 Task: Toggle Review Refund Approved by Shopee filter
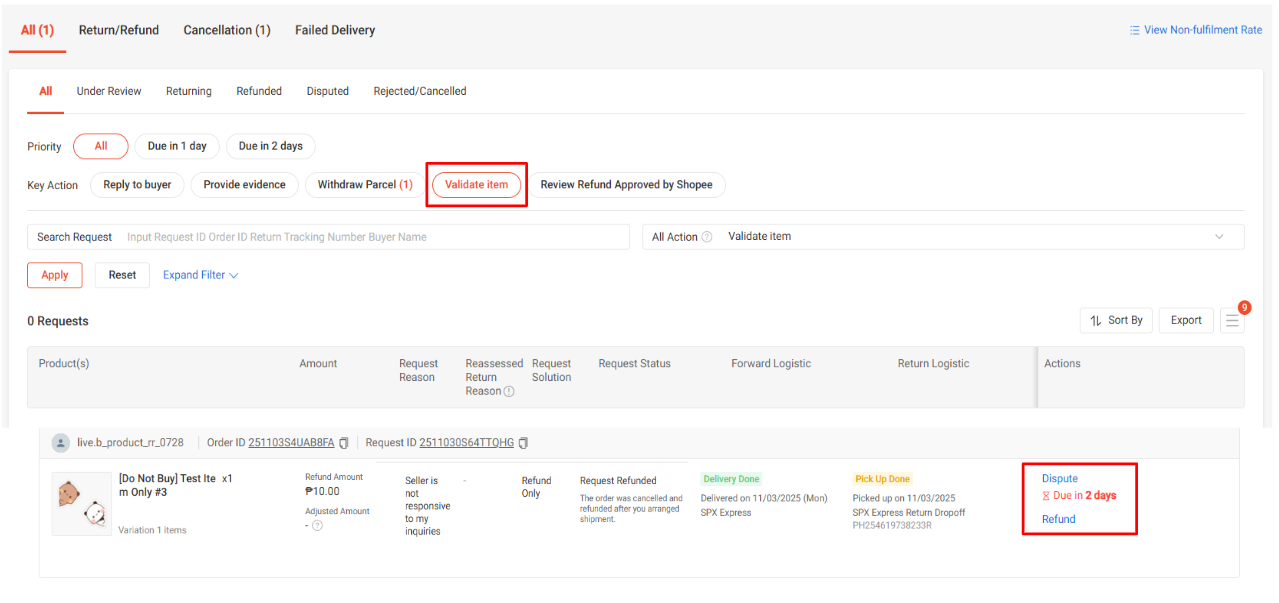(626, 185)
